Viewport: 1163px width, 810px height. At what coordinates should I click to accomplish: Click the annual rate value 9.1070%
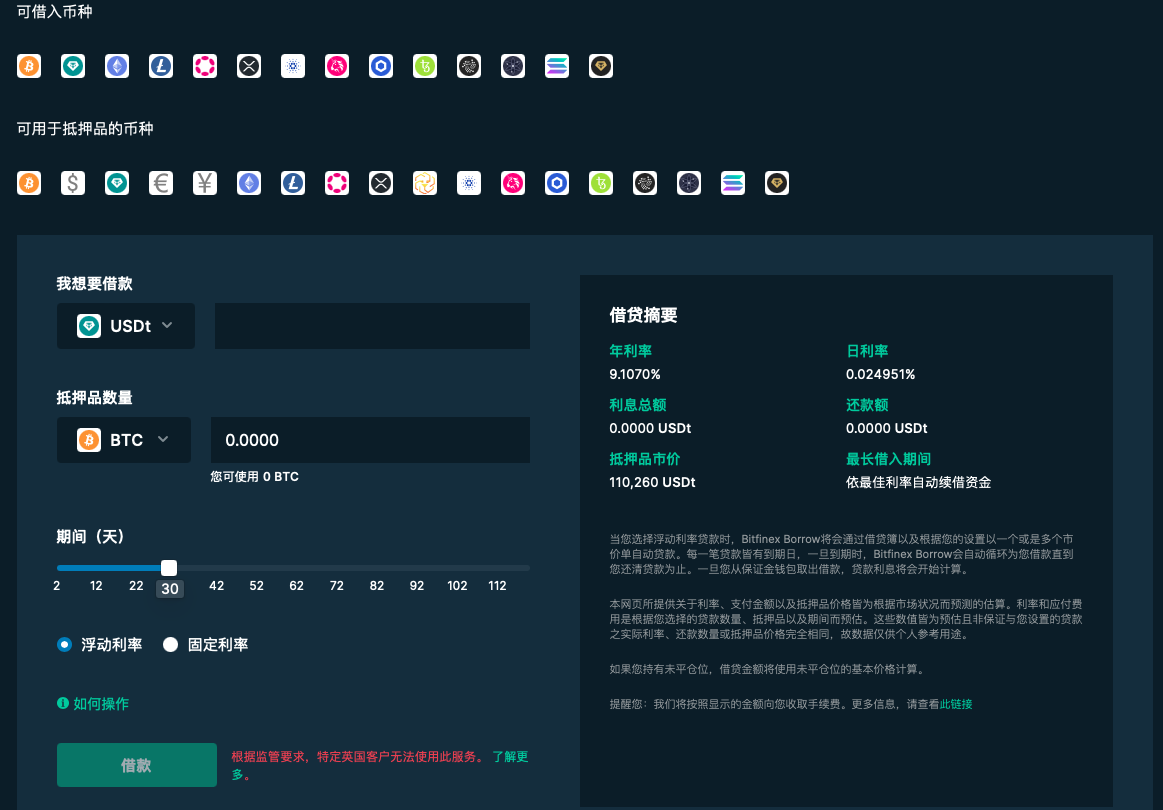635,375
